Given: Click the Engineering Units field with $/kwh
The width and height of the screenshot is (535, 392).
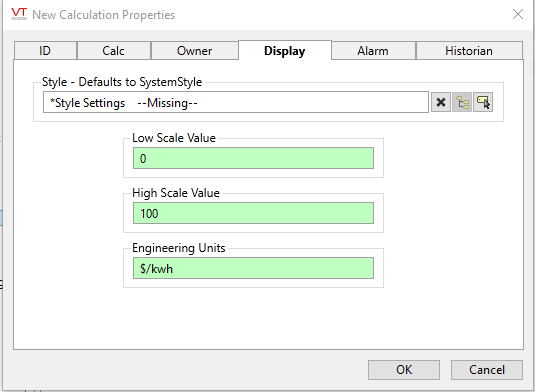Looking at the screenshot, I should pyautogui.click(x=253, y=268).
